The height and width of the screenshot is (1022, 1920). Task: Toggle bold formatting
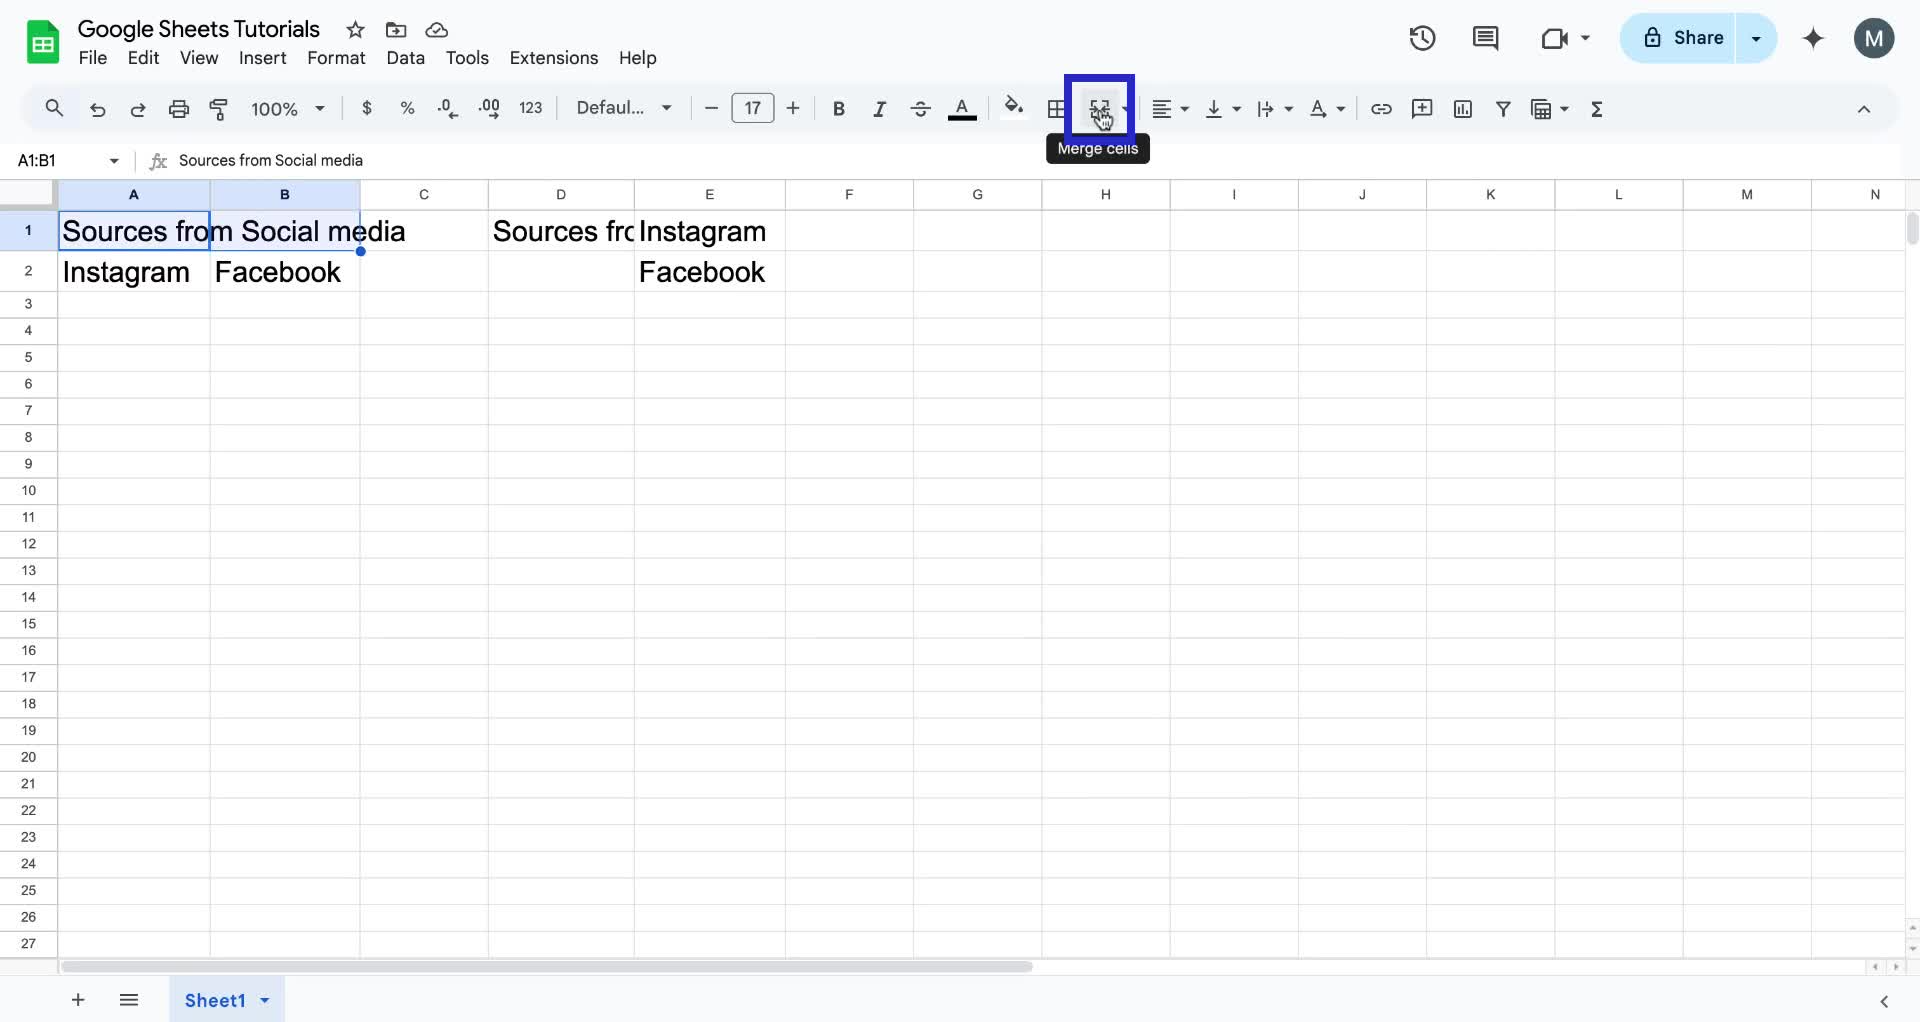click(838, 108)
